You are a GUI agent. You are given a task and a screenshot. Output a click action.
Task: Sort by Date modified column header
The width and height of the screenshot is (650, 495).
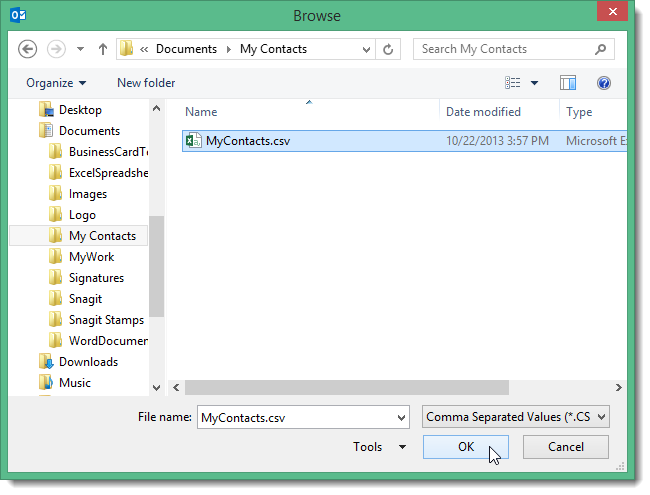483,112
